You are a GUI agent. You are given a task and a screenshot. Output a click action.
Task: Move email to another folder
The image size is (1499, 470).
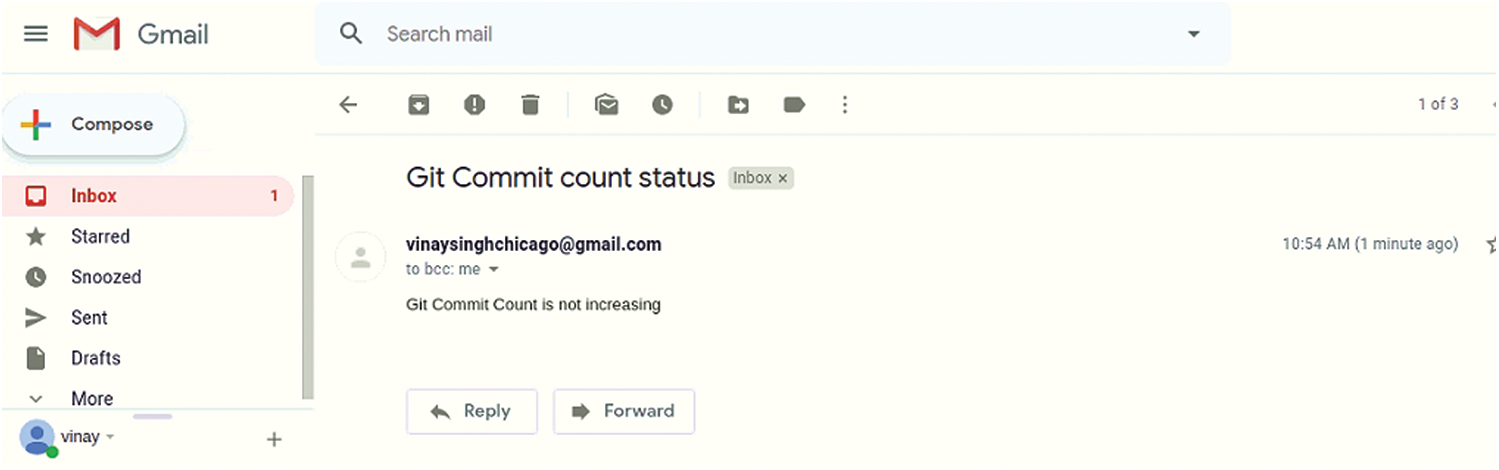tap(738, 105)
